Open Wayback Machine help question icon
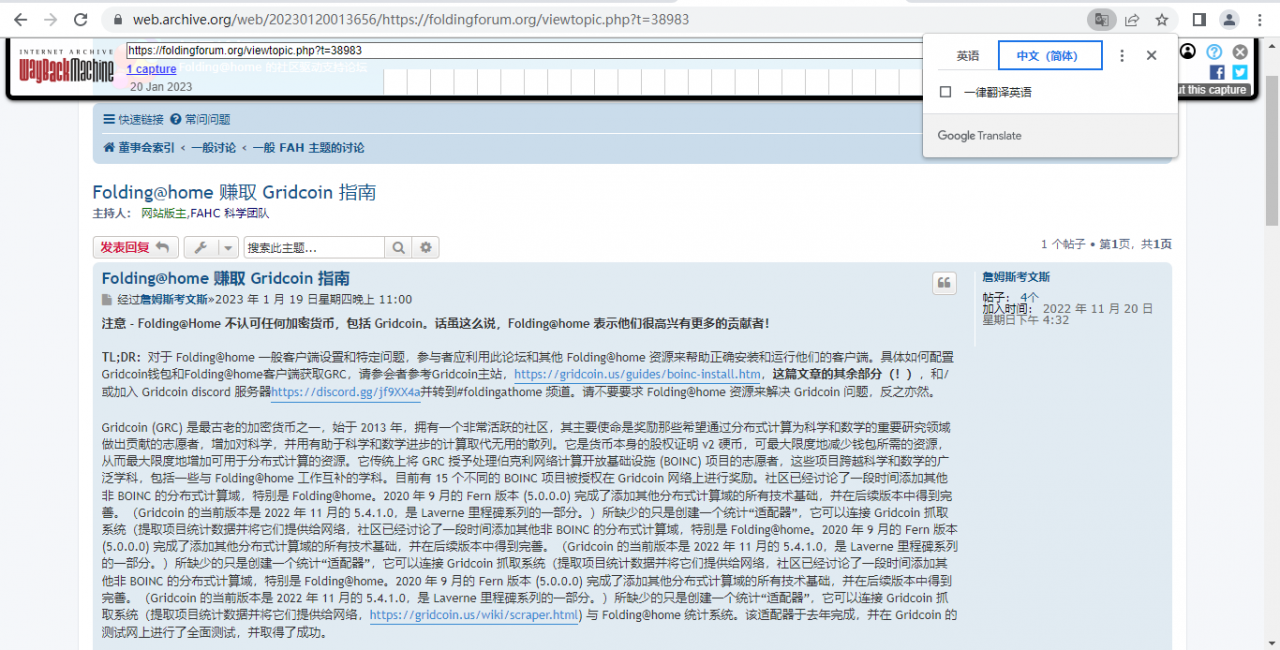 [x=1214, y=51]
